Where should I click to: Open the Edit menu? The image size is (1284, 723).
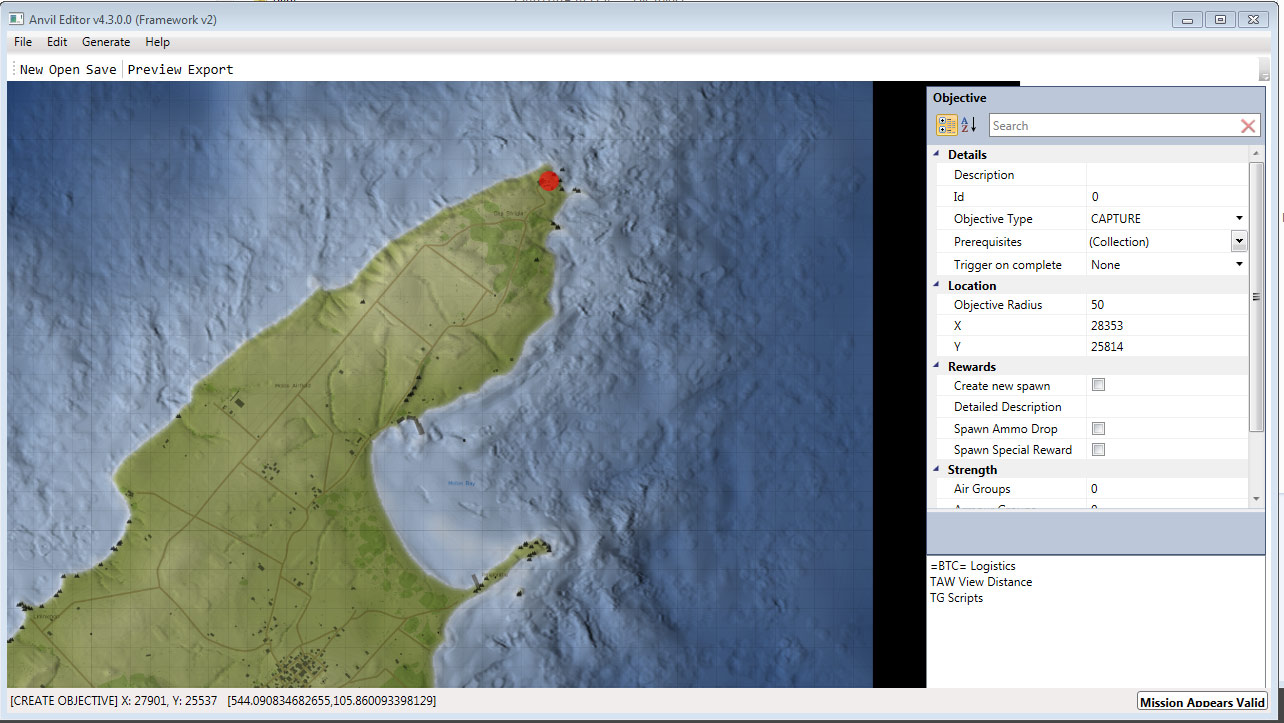(57, 42)
